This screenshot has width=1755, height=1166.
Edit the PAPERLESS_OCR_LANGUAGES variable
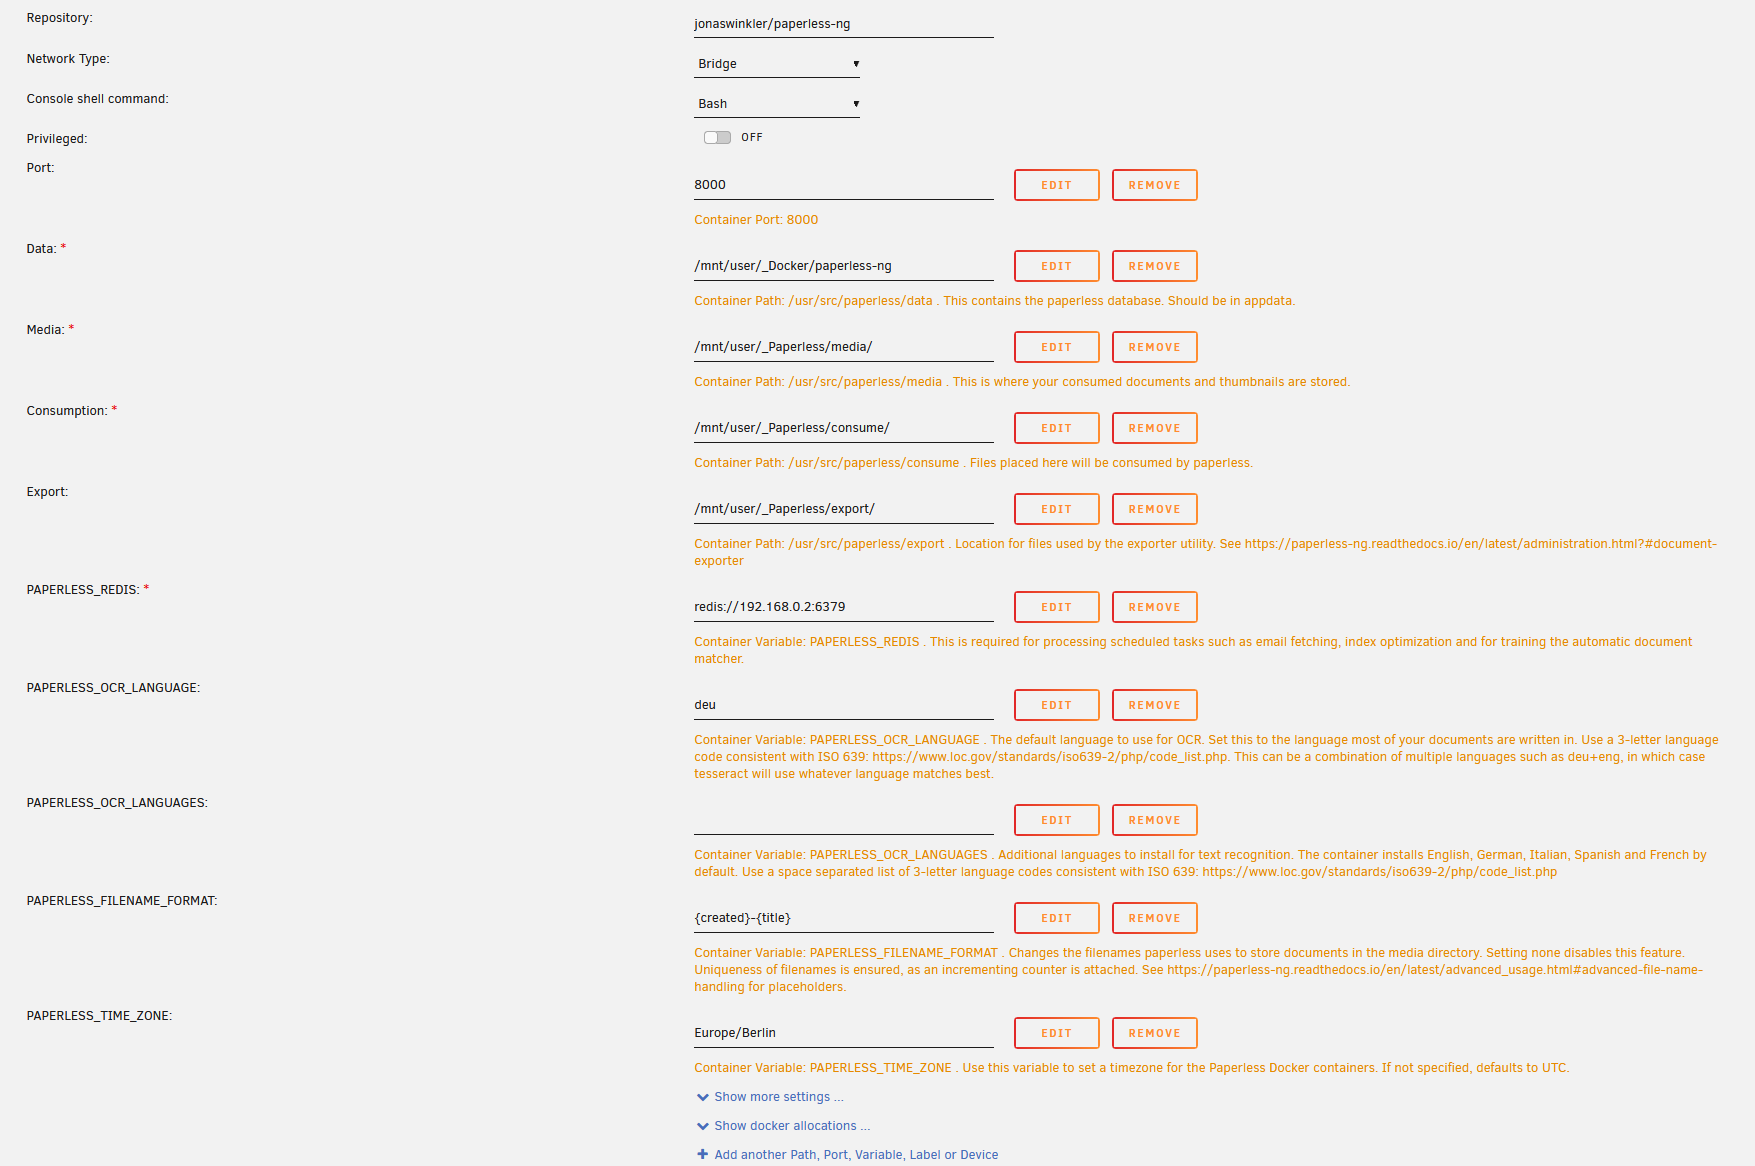(1057, 820)
